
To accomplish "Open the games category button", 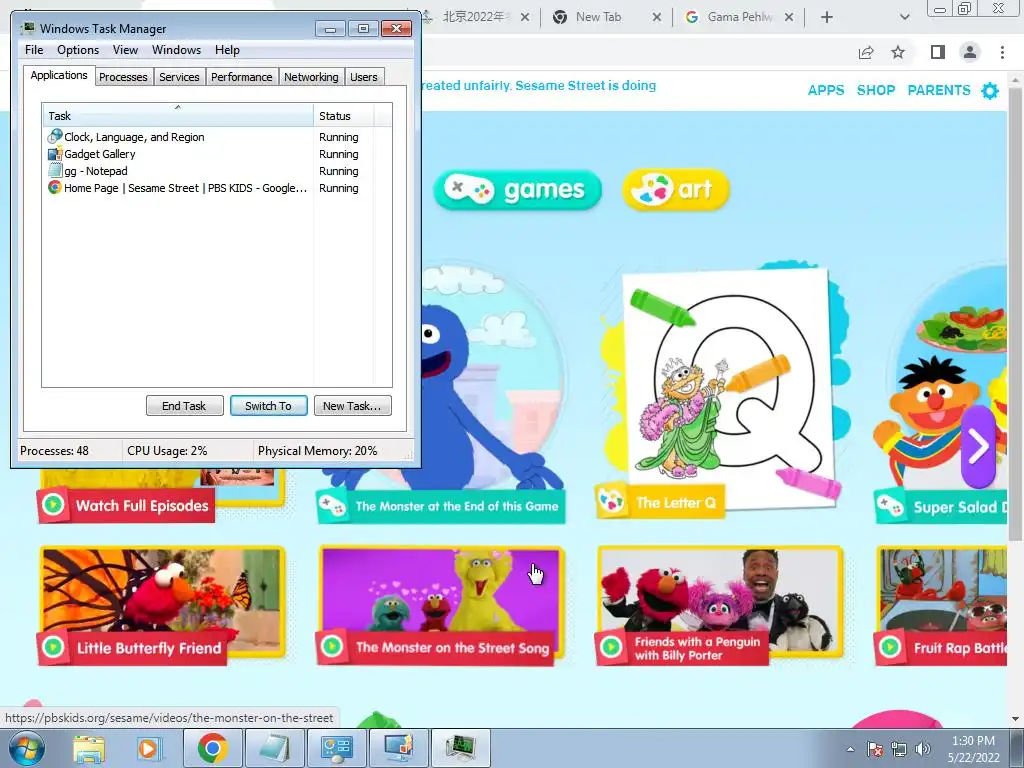I will coord(517,189).
